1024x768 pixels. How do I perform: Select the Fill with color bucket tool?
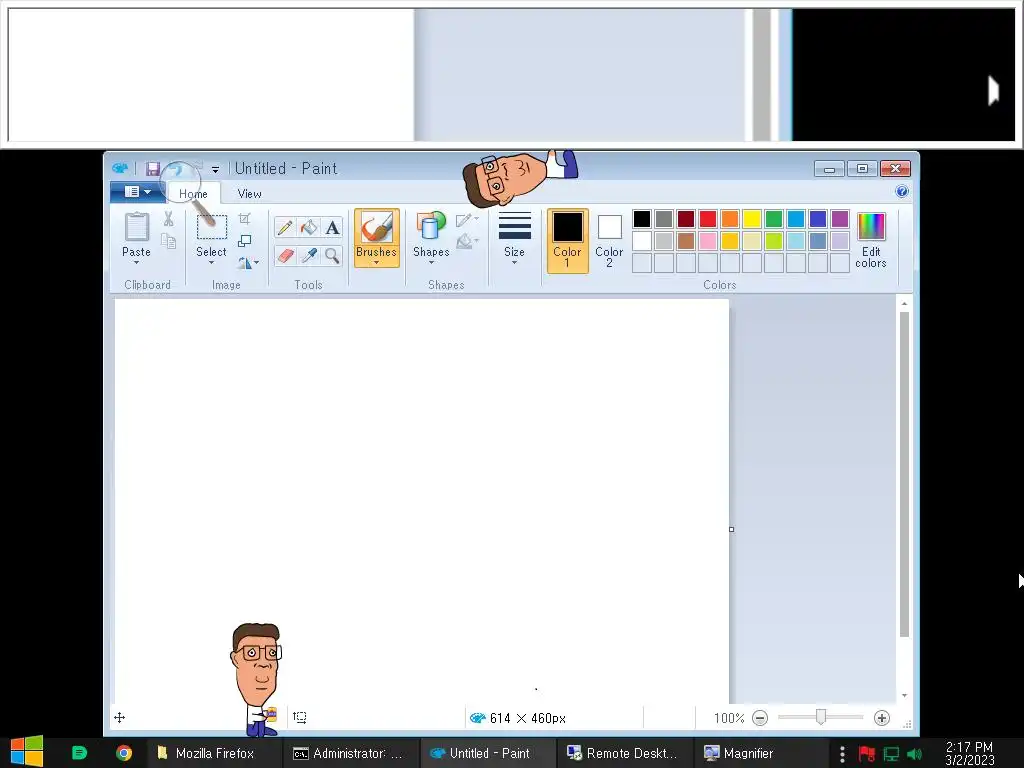point(309,227)
